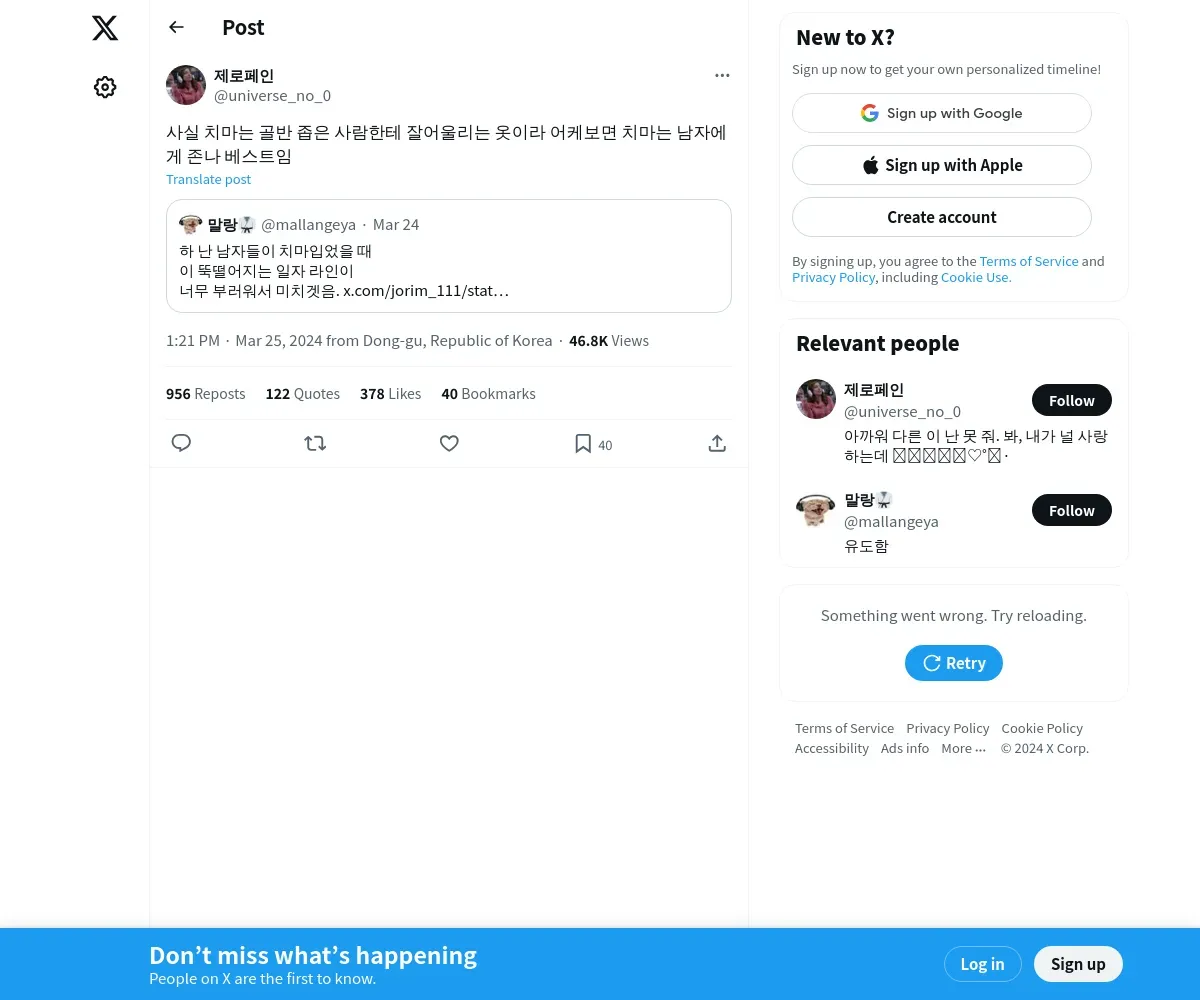Click the repost arrows icon
Screen dimensions: 1200x1000
[x=315, y=443]
